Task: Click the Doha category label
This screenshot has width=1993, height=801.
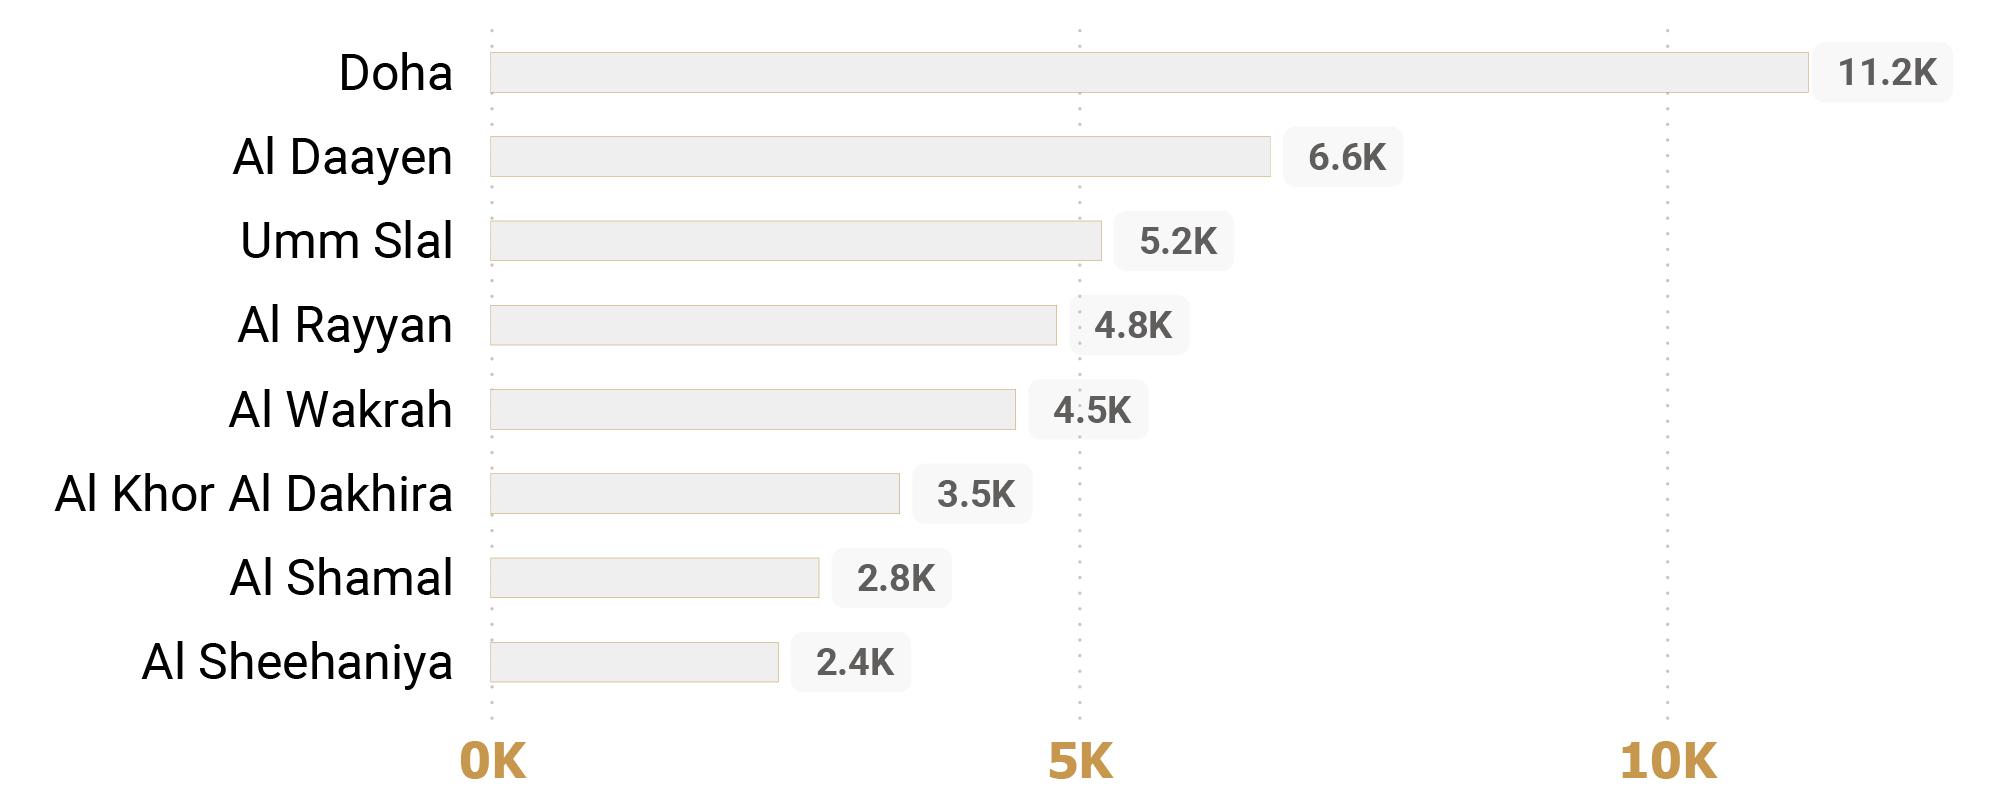Action: click(396, 73)
